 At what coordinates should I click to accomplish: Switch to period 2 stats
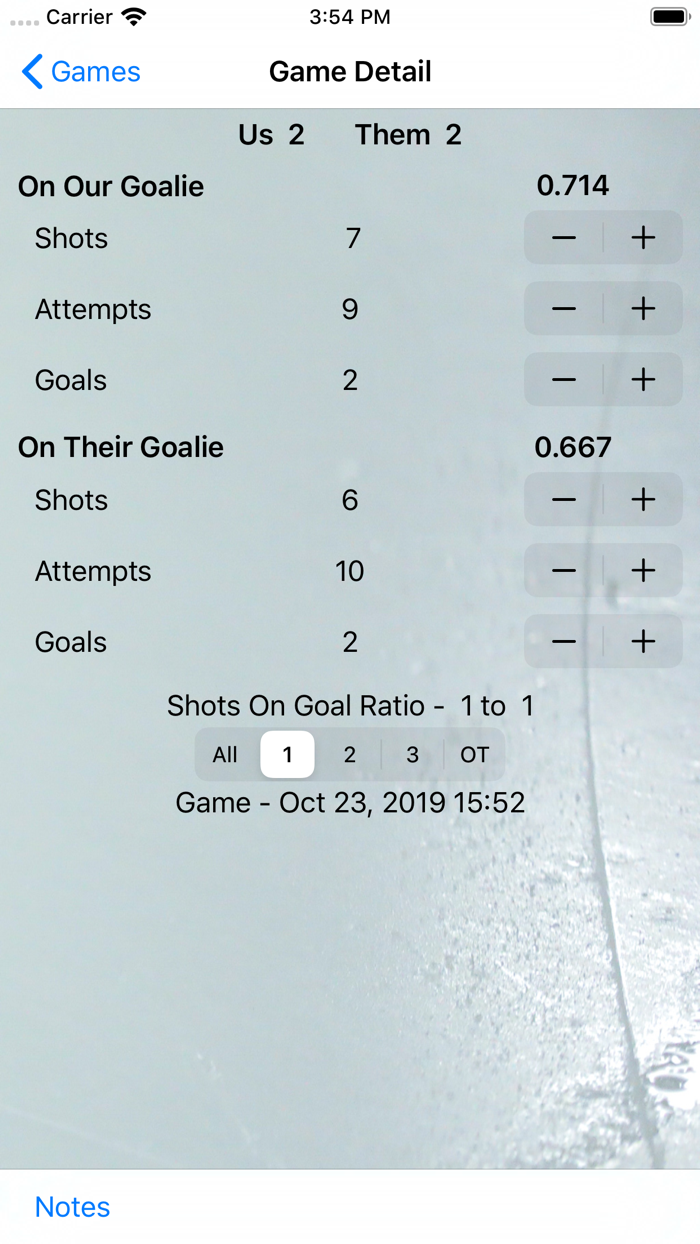pyautogui.click(x=349, y=755)
